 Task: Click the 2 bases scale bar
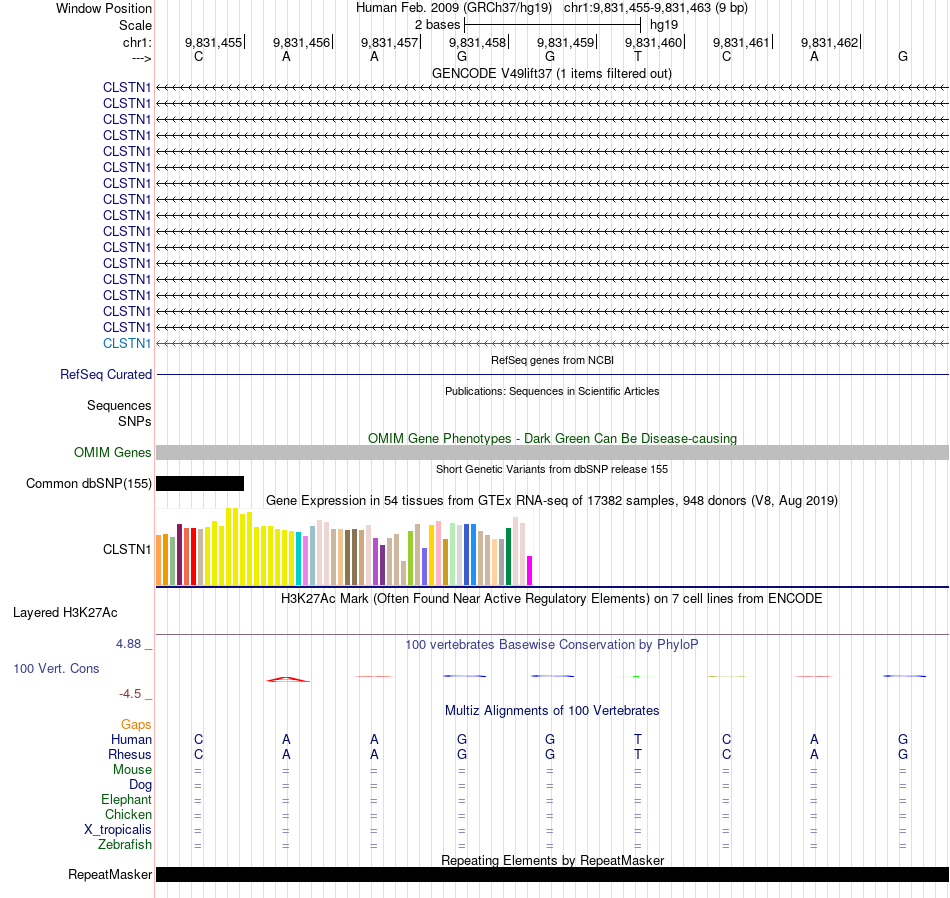coord(552,25)
